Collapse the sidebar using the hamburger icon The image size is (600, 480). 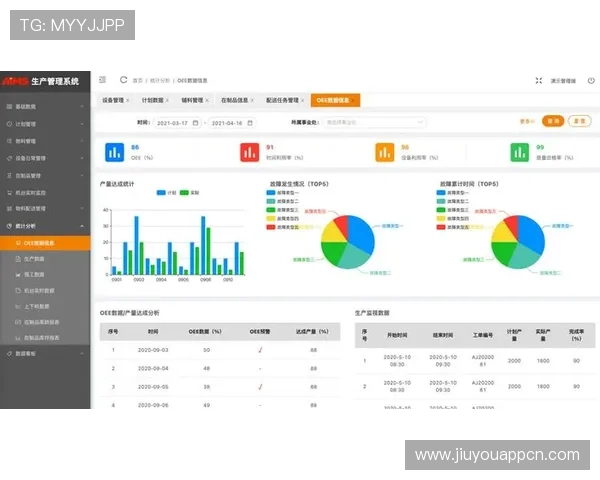[x=102, y=80]
